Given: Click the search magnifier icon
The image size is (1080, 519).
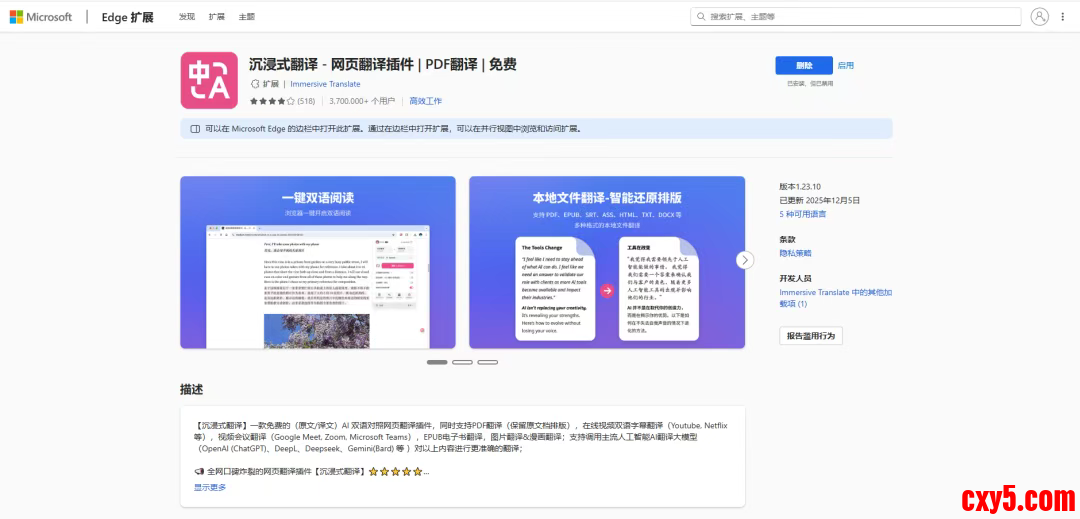Looking at the screenshot, I should (x=701, y=17).
